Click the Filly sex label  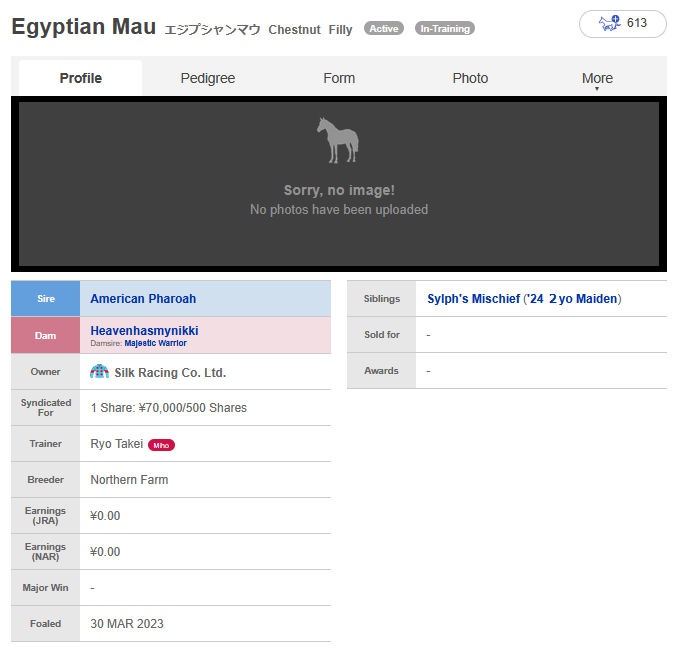(340, 30)
